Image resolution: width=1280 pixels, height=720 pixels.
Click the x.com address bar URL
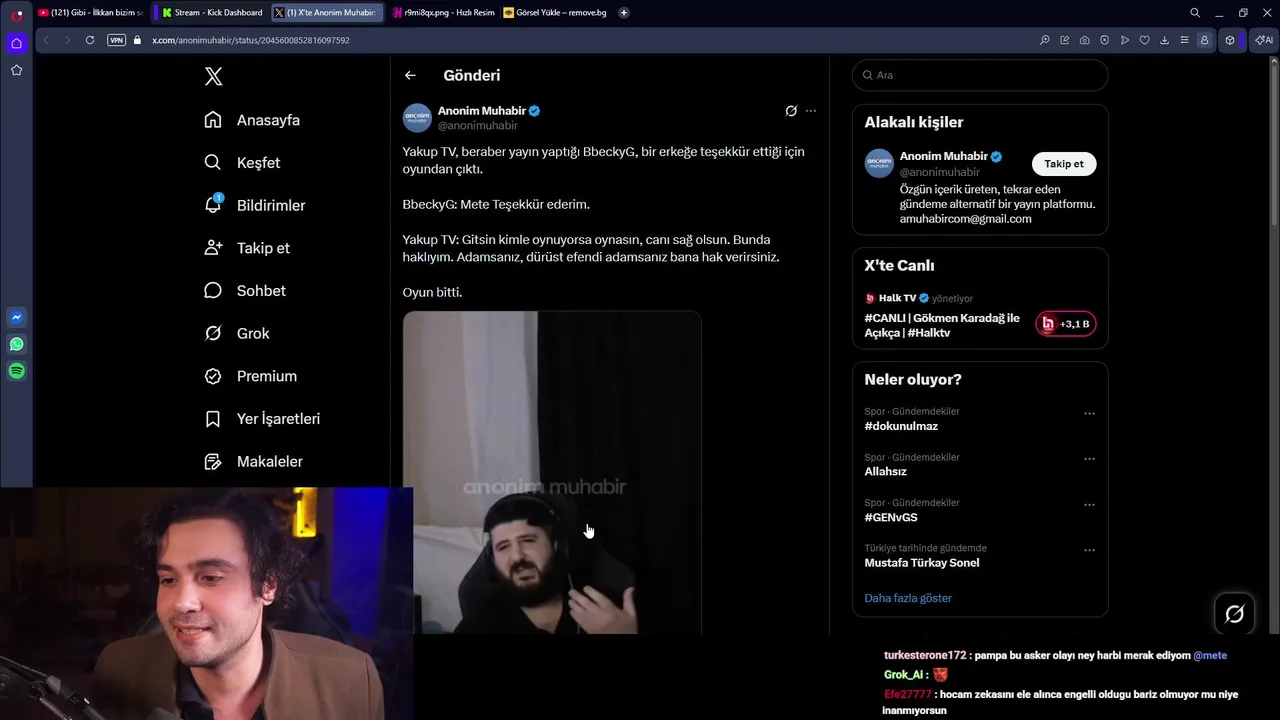(x=251, y=40)
